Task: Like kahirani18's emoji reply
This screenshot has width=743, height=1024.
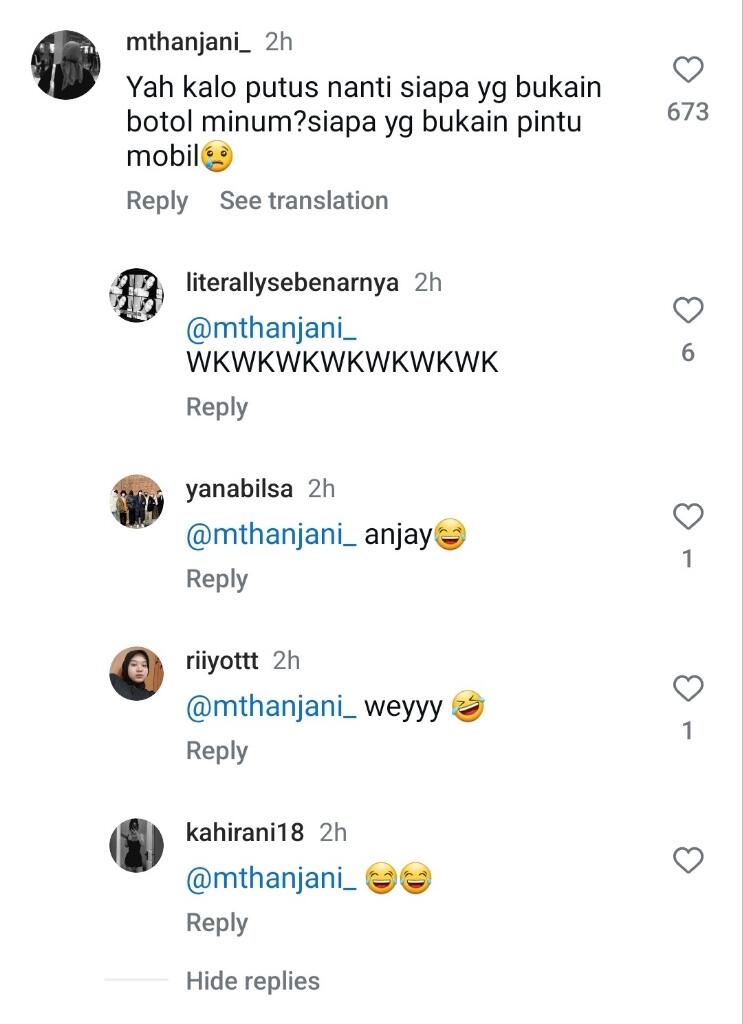Action: coord(688,860)
